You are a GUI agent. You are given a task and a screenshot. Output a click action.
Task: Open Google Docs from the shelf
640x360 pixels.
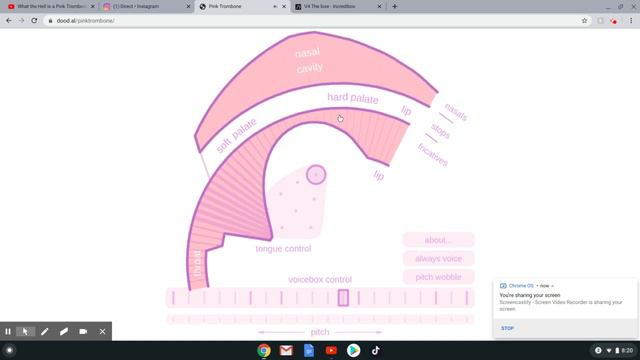[309, 350]
